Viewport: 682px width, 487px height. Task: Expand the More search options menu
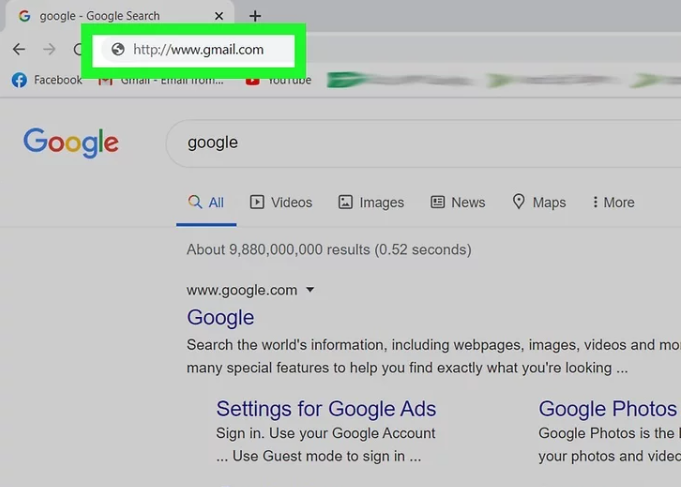point(613,202)
